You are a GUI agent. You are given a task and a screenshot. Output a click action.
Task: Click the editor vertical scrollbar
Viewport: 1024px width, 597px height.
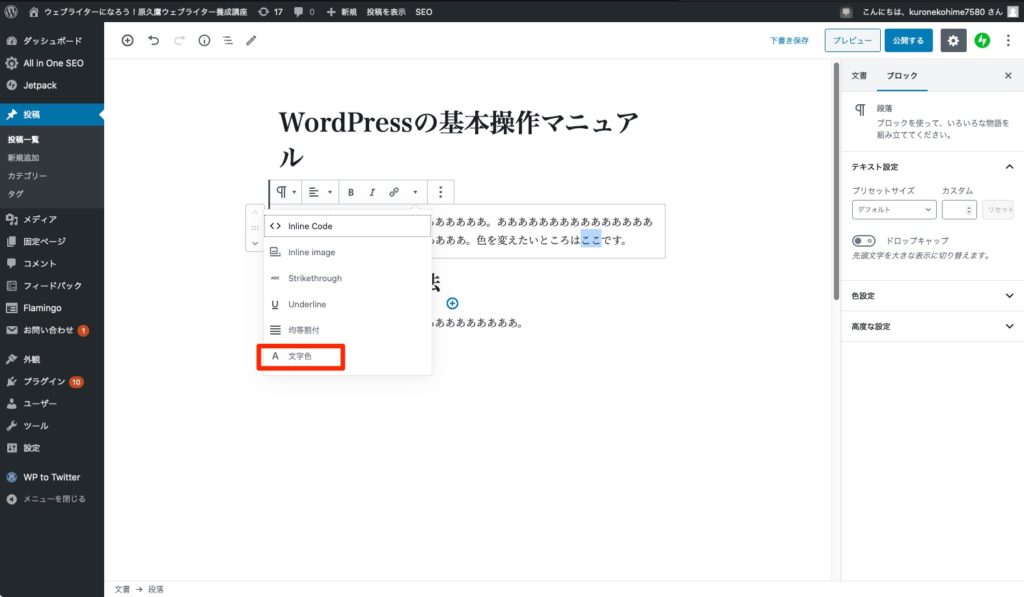836,182
